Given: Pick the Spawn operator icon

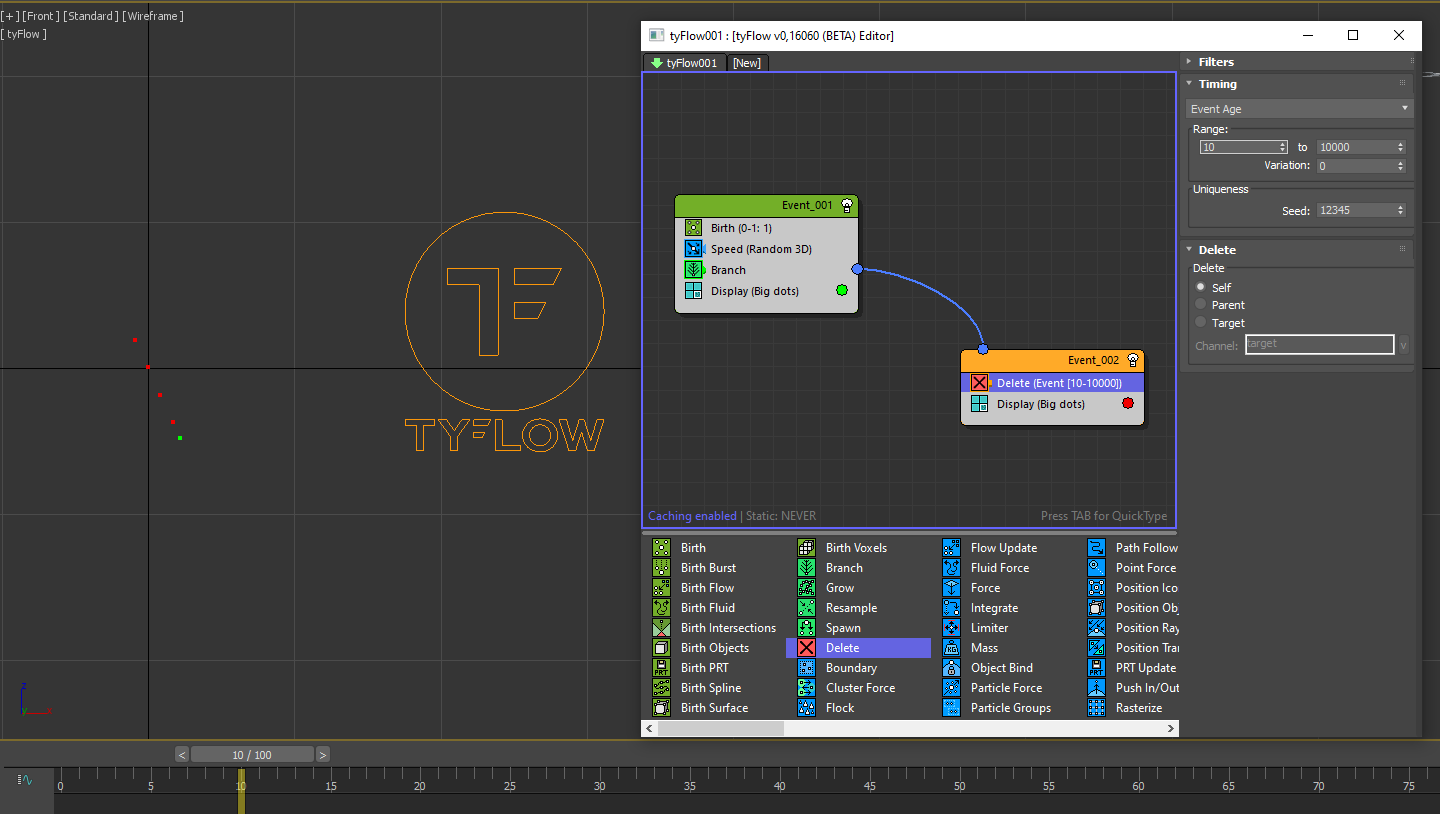Looking at the screenshot, I should pyautogui.click(x=806, y=628).
